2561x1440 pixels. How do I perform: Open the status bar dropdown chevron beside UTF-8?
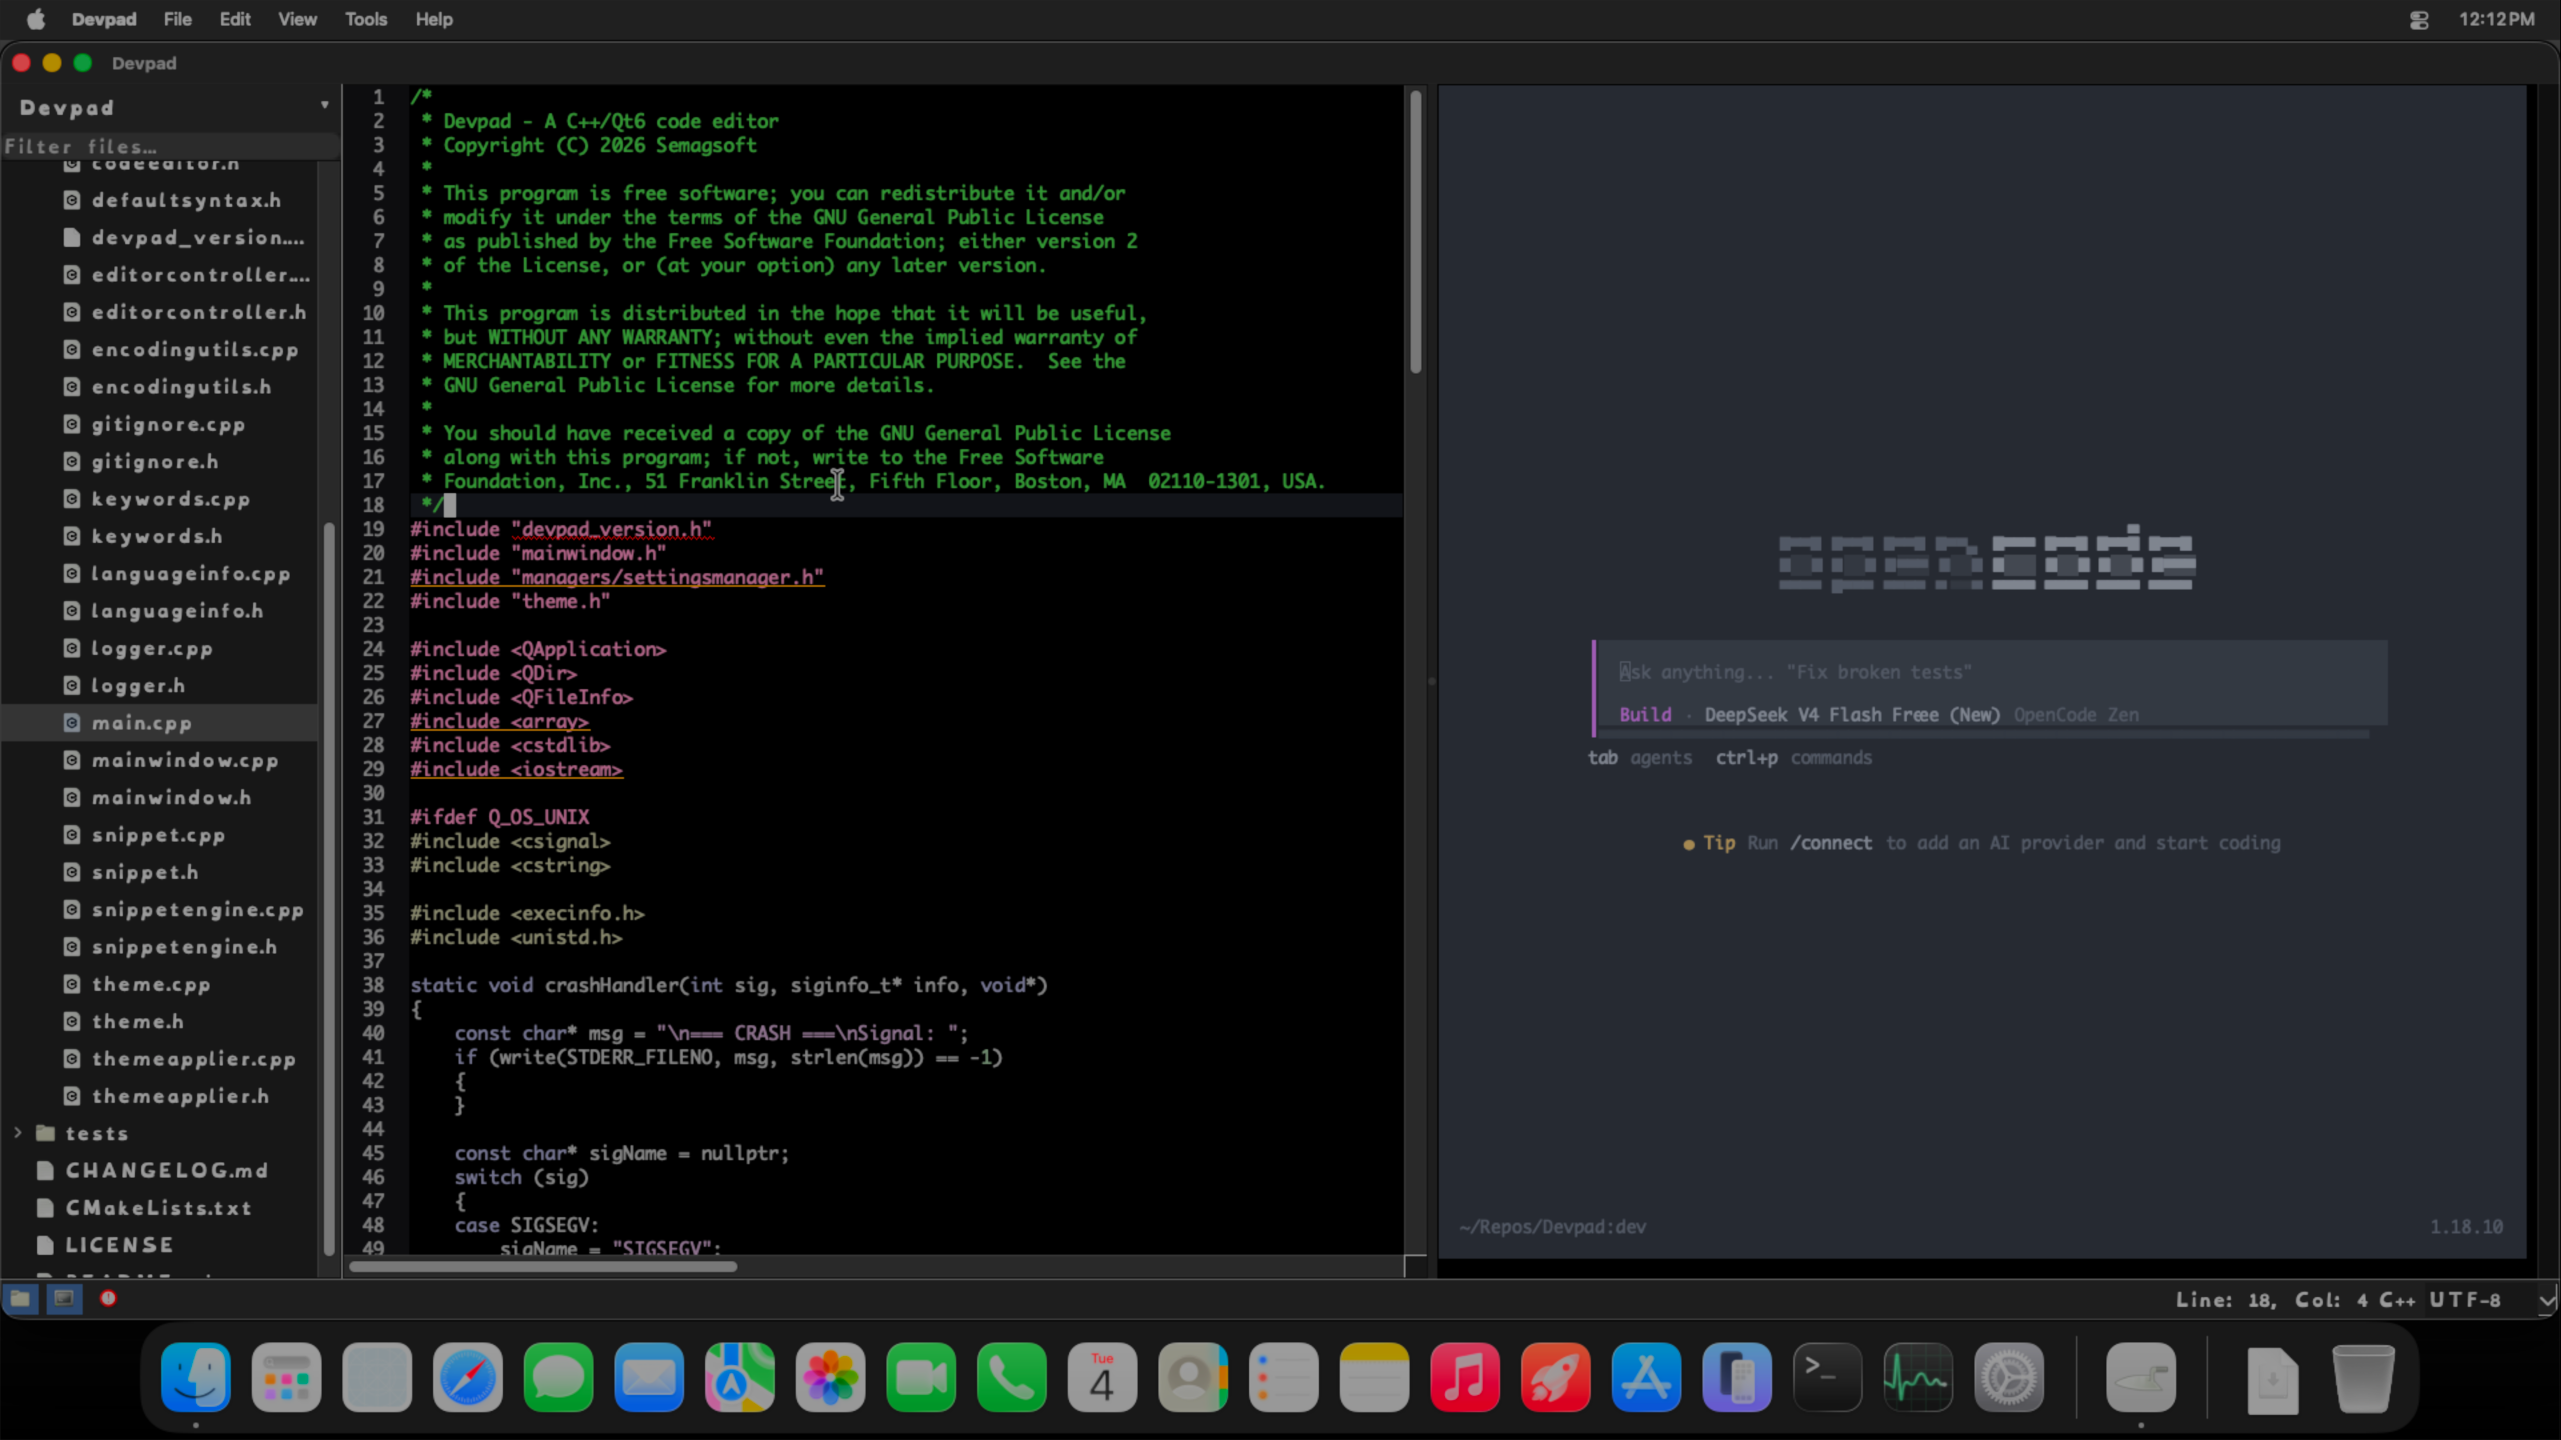pos(2546,1300)
